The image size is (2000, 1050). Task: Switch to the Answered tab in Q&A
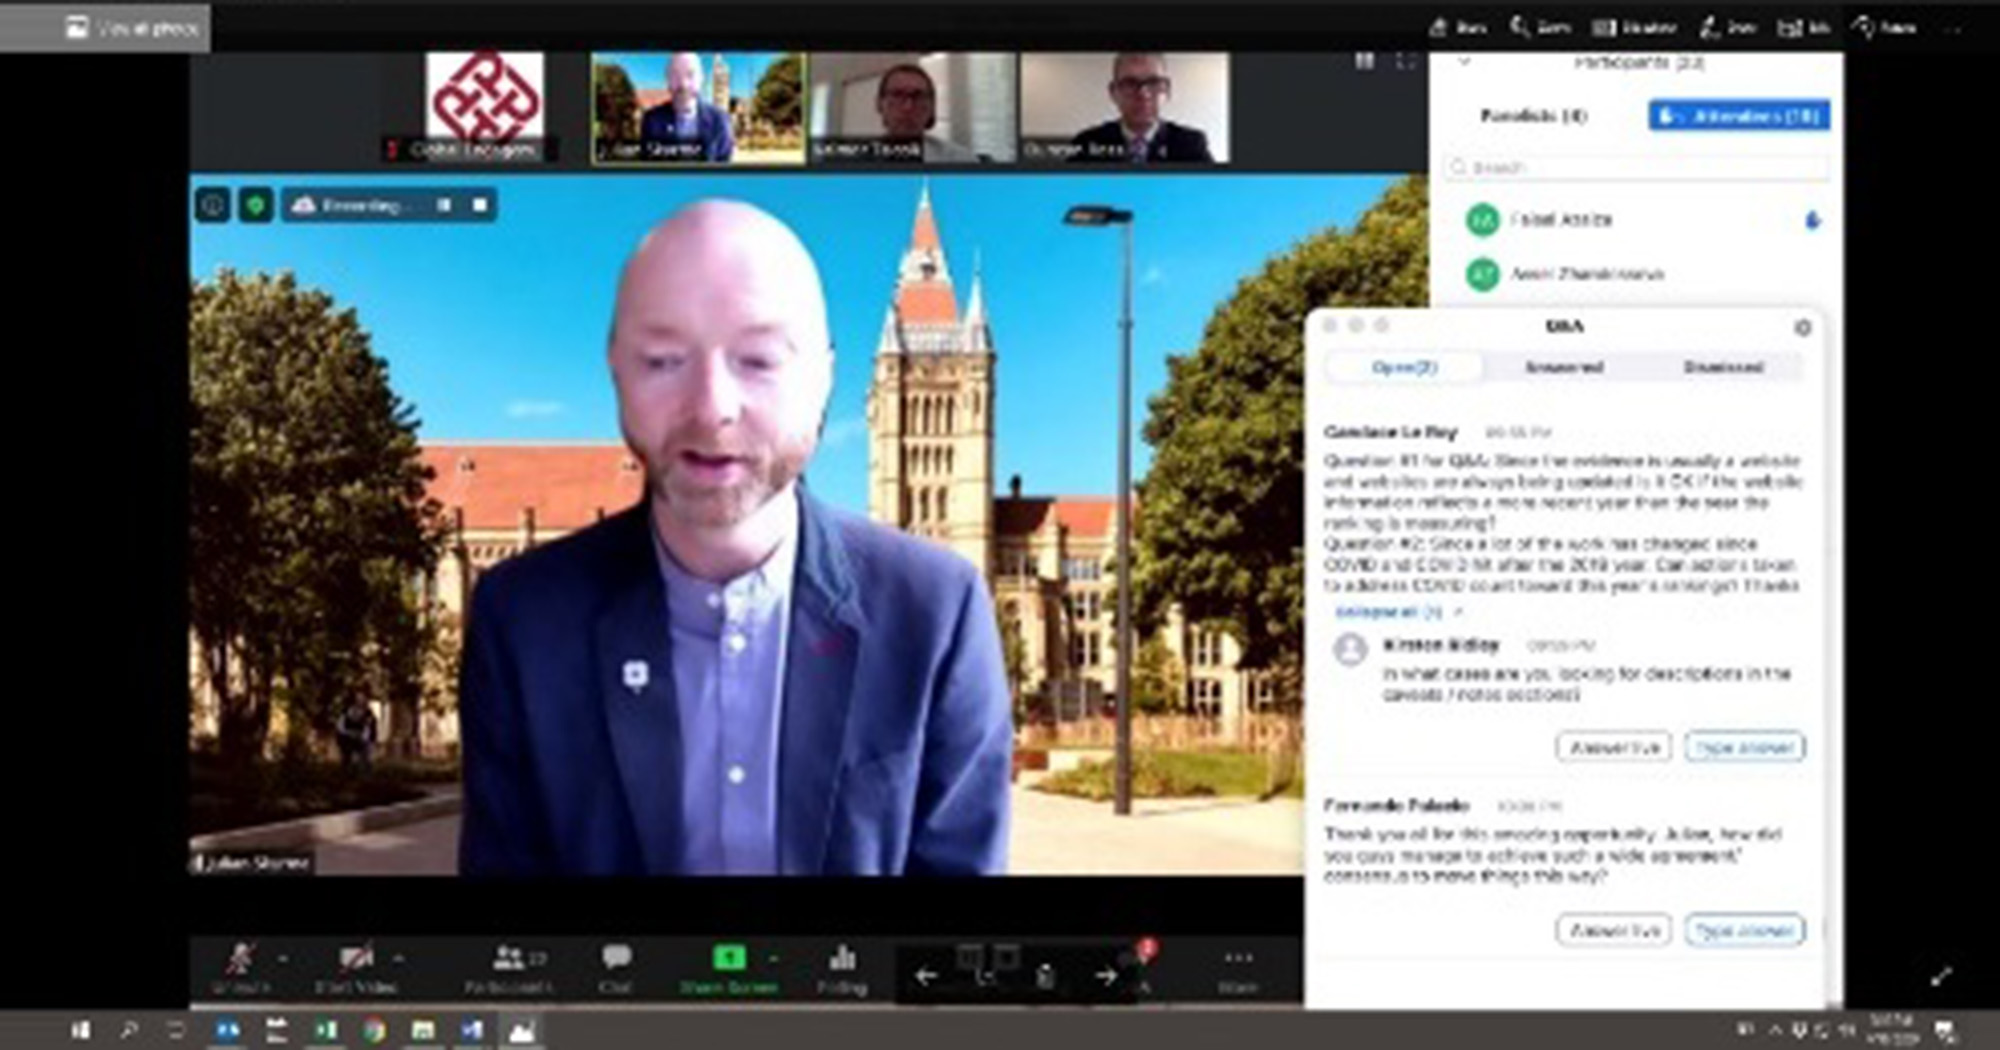point(1564,367)
